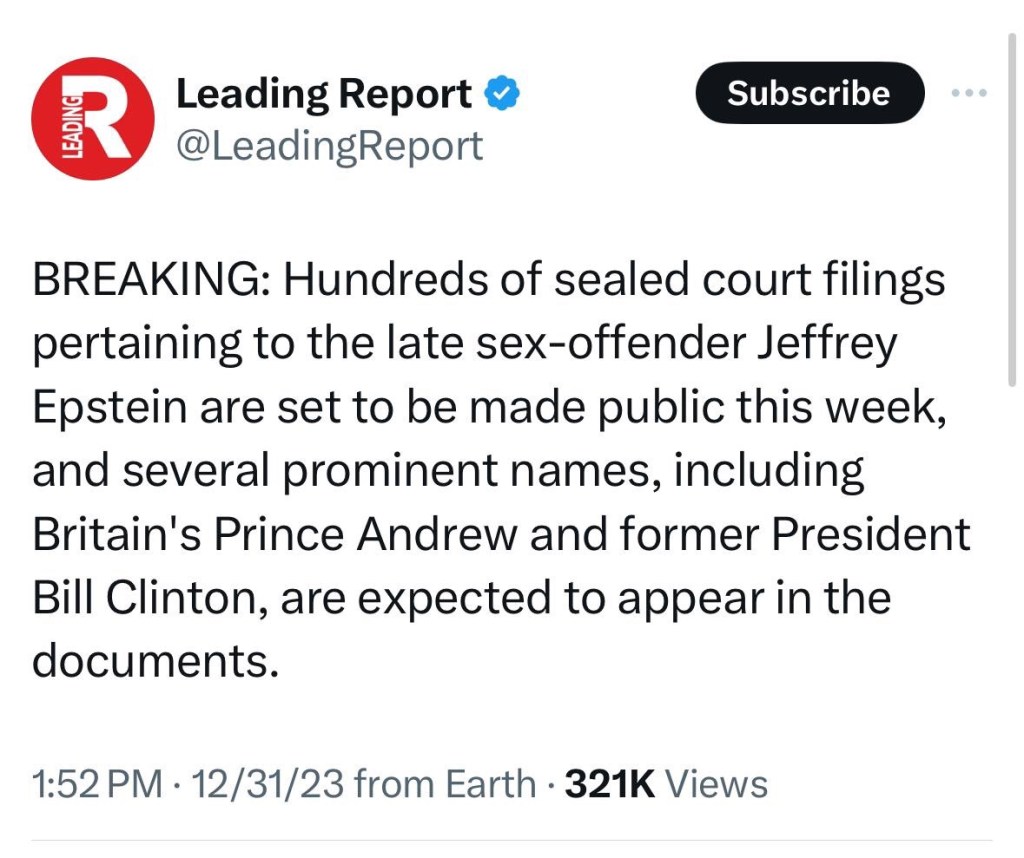Click the 12/31/23 post date
This screenshot has width=1024, height=858.
pyautogui.click(x=261, y=783)
